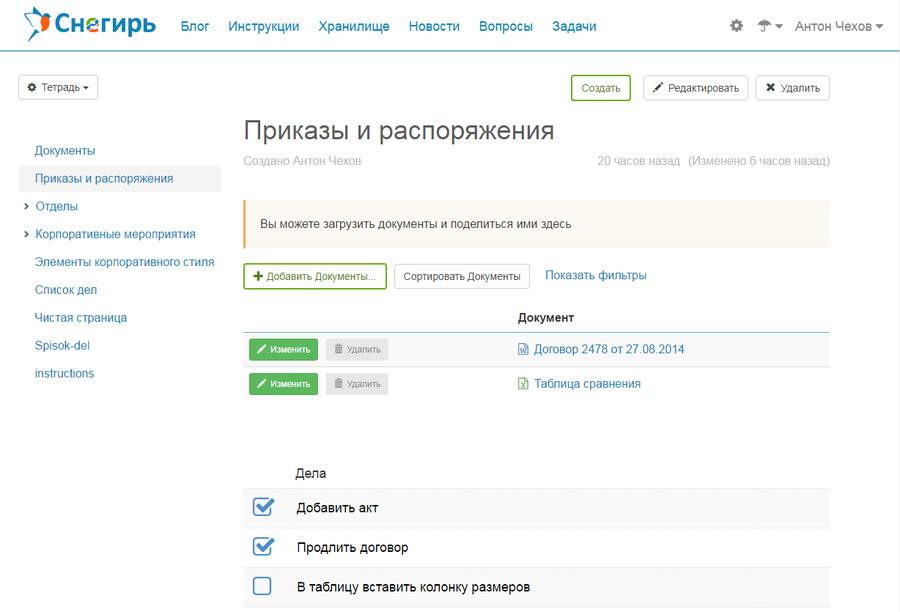Viewport: 900px width, 612px height.
Task: Click Добавить Документы button
Action: pyautogui.click(x=315, y=276)
